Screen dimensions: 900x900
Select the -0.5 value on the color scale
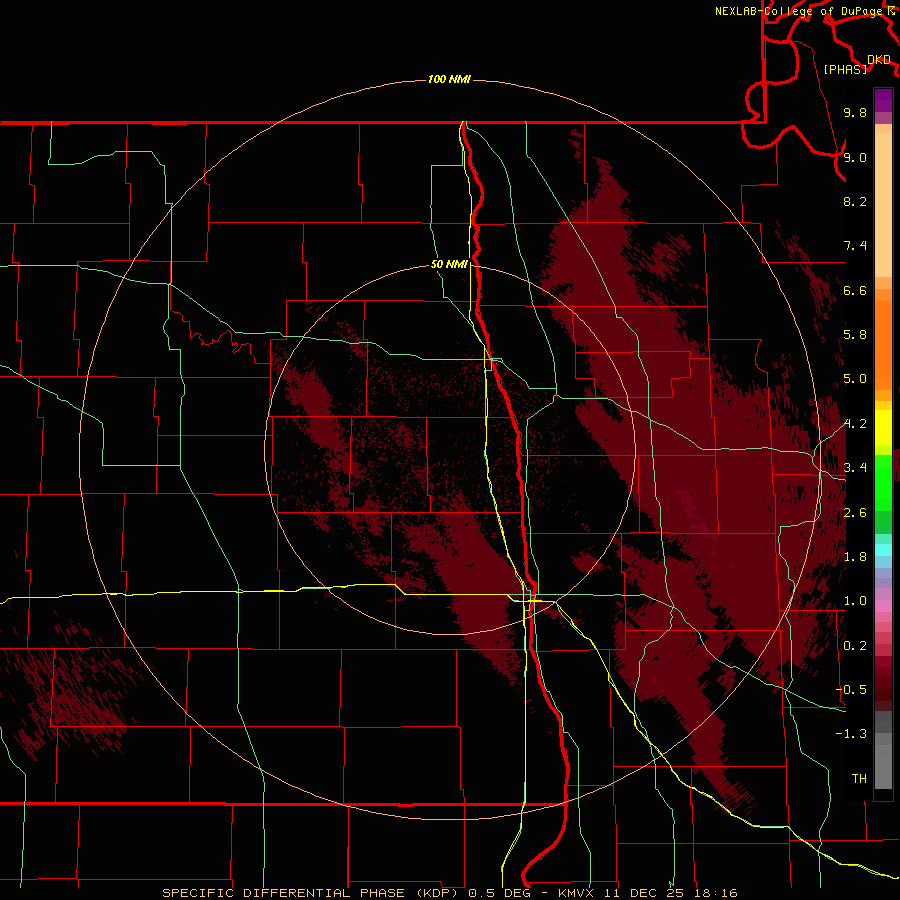coord(851,690)
